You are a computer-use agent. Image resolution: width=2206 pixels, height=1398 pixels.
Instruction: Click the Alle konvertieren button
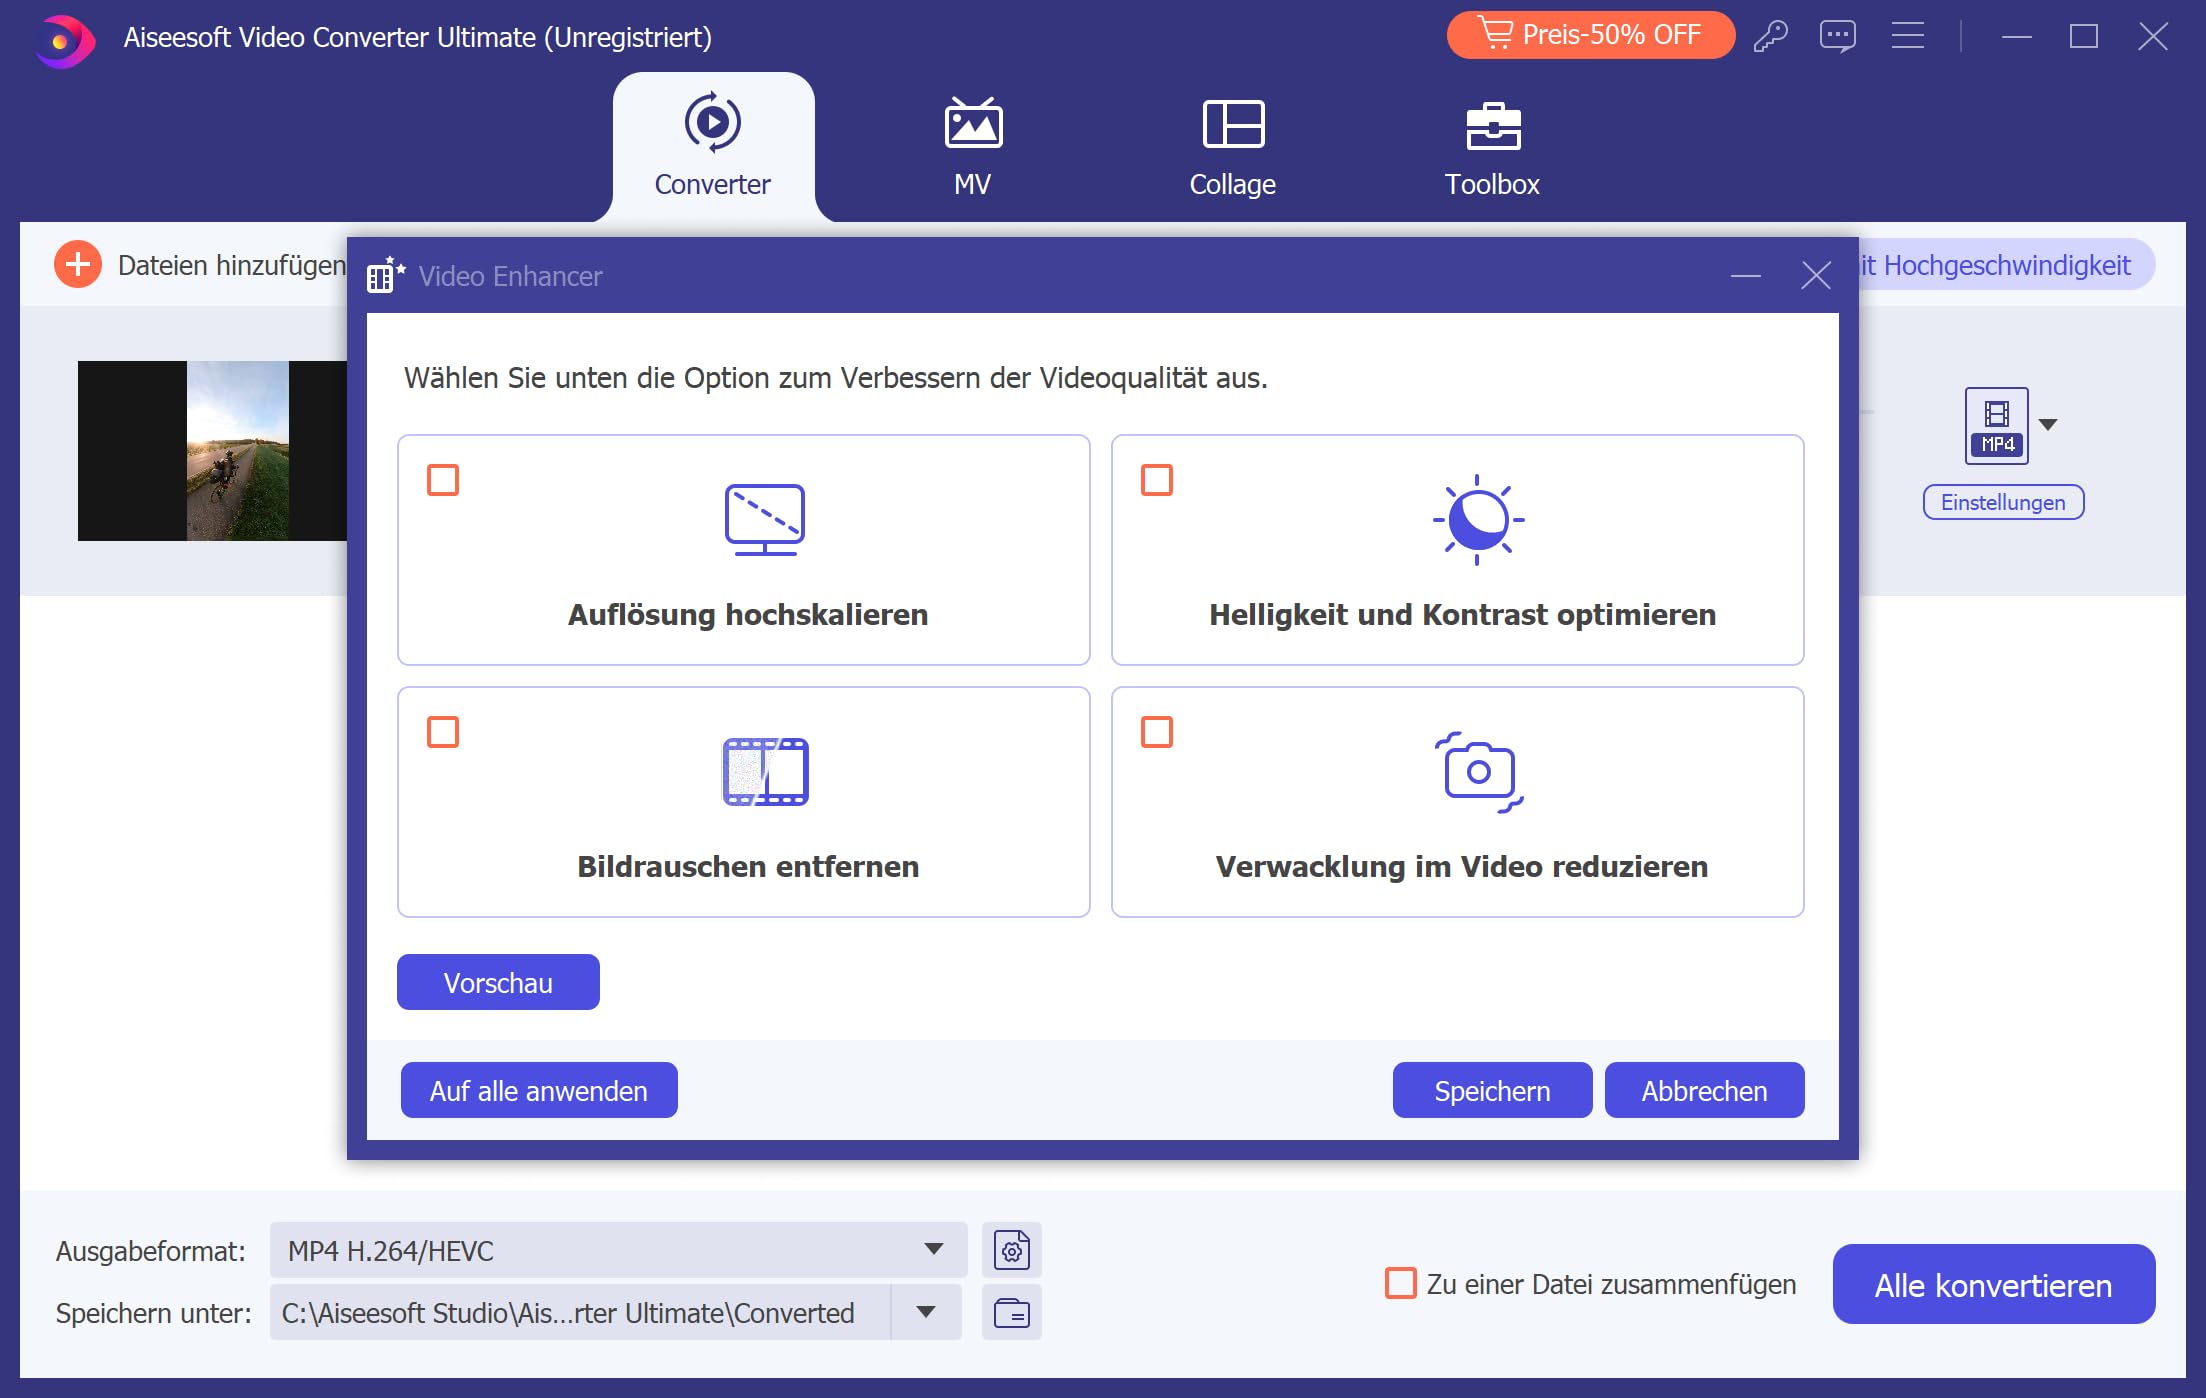pos(1994,1284)
